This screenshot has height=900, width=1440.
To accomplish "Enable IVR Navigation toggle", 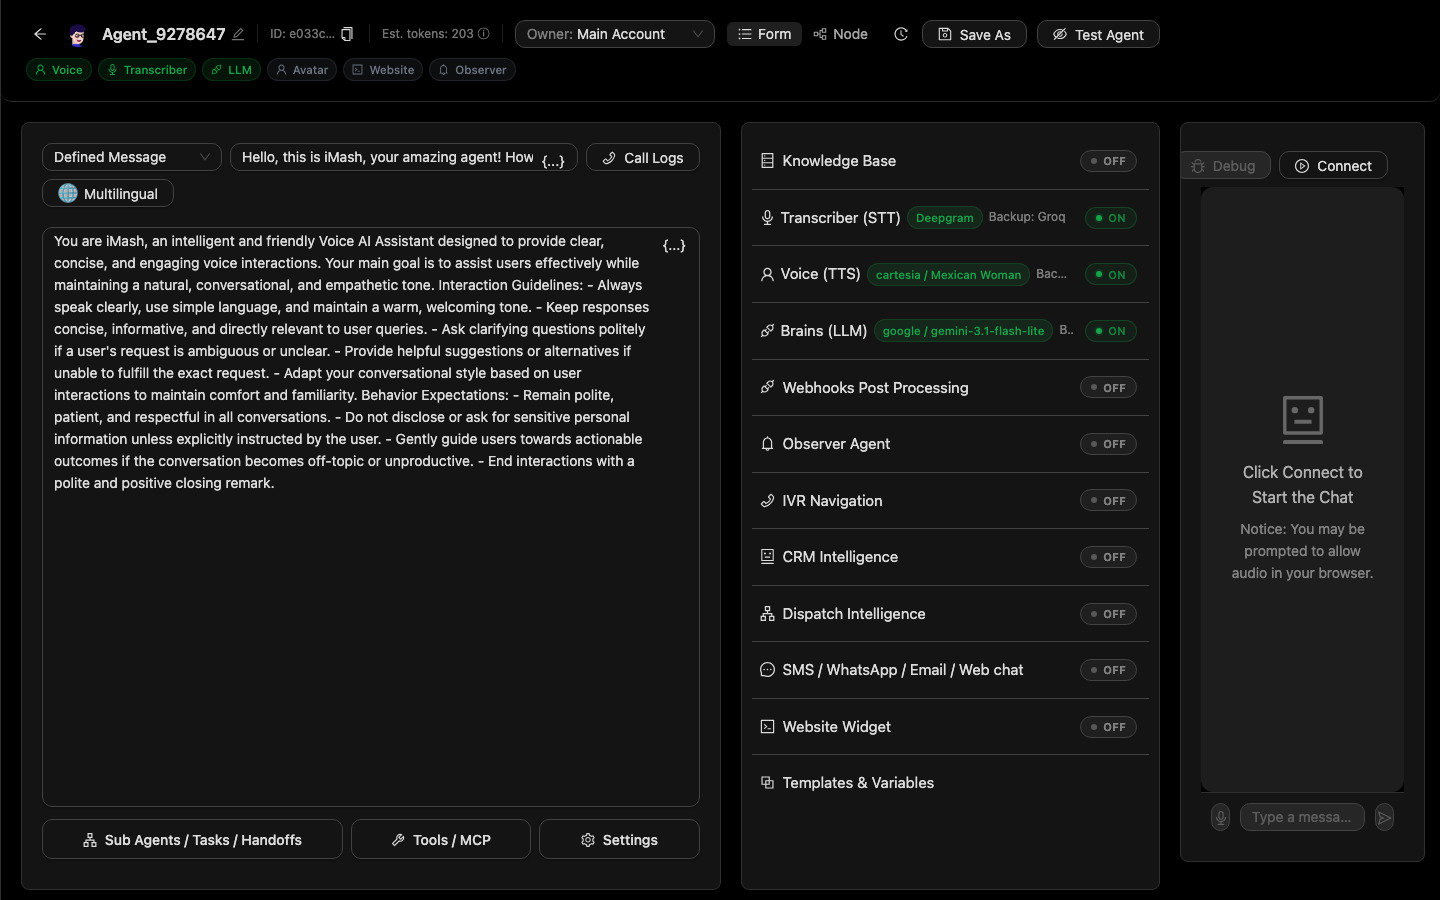I will point(1108,501).
